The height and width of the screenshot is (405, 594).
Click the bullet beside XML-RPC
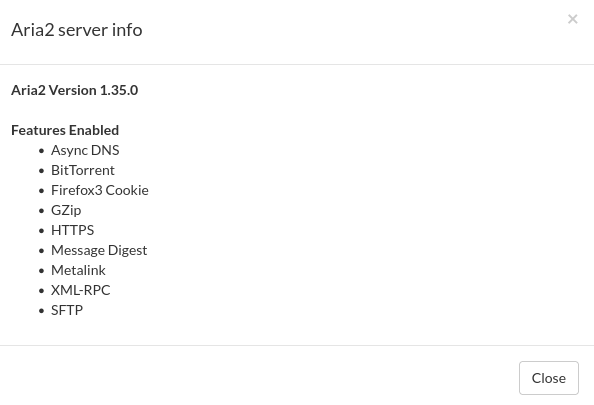(x=41, y=291)
